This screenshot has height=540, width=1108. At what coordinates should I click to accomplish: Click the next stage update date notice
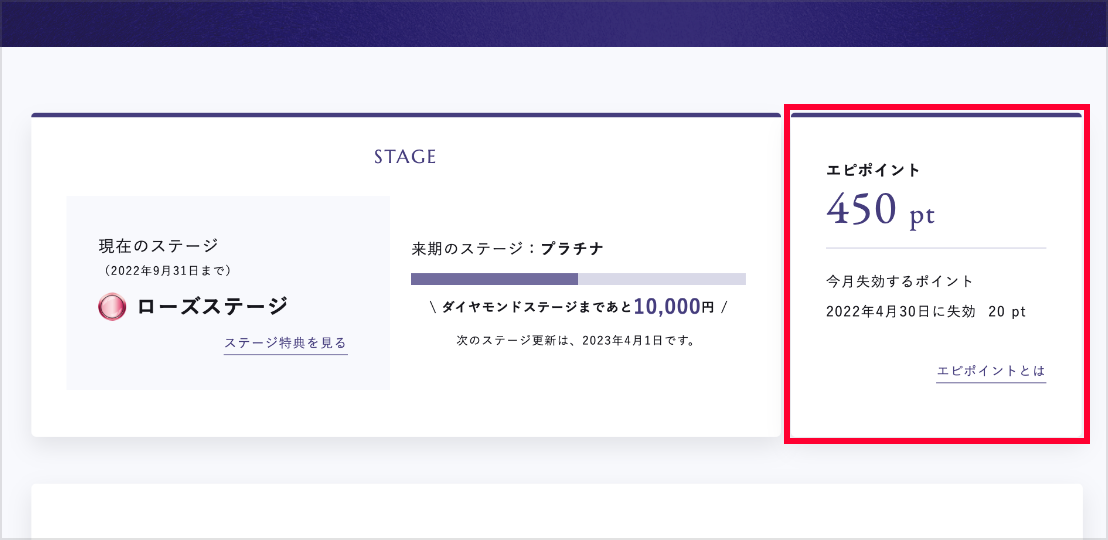(576, 341)
